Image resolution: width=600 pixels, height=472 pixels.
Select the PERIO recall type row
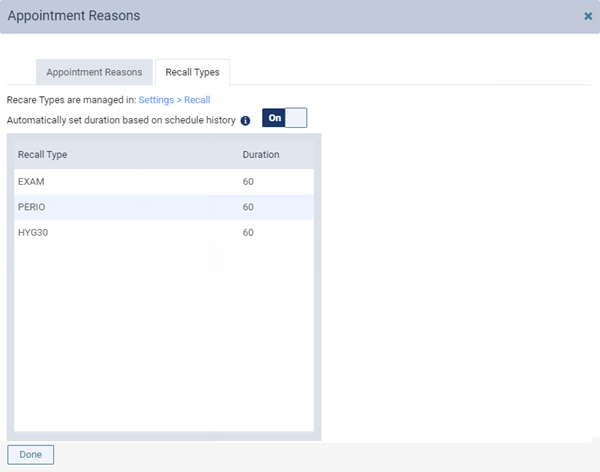pos(164,207)
